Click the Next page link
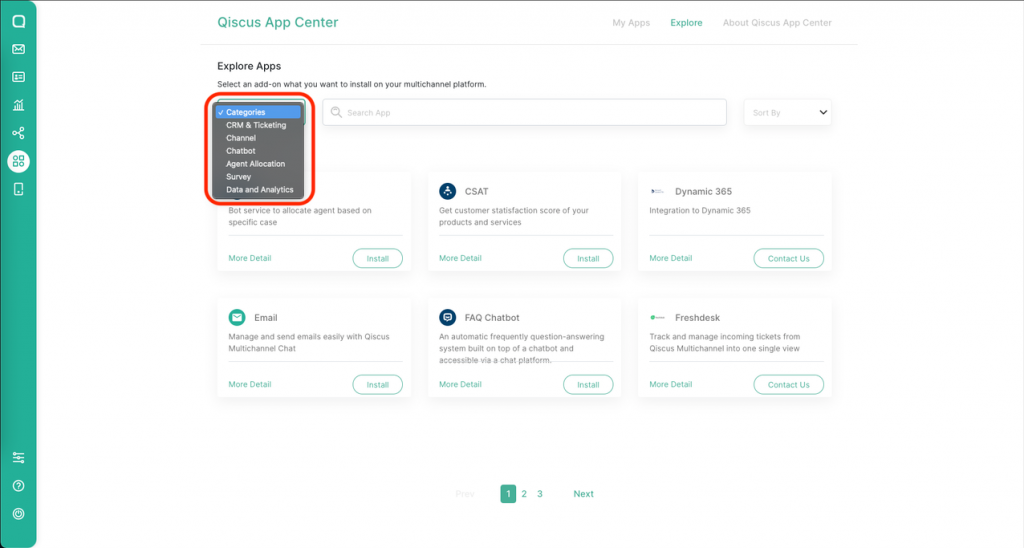Screen dimensions: 1024x548 [583, 494]
